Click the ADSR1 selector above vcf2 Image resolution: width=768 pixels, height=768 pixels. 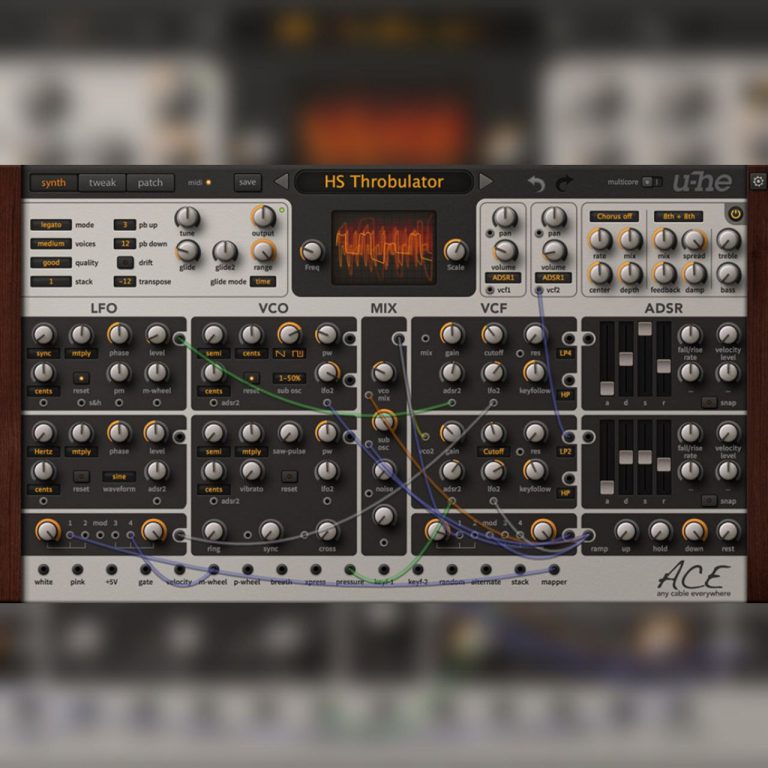[553, 278]
